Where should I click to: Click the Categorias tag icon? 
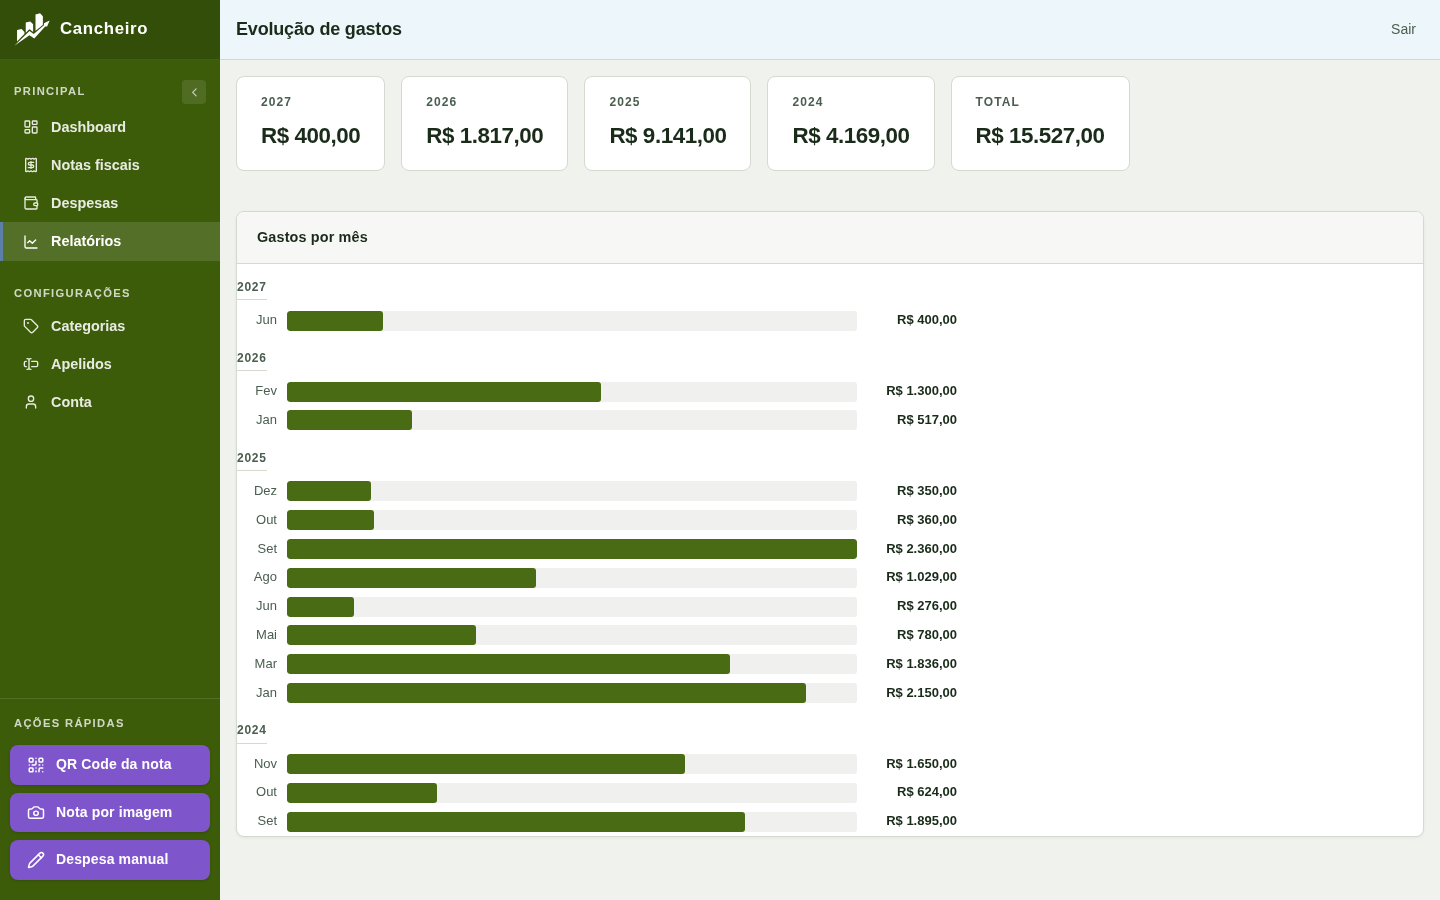pos(31,326)
